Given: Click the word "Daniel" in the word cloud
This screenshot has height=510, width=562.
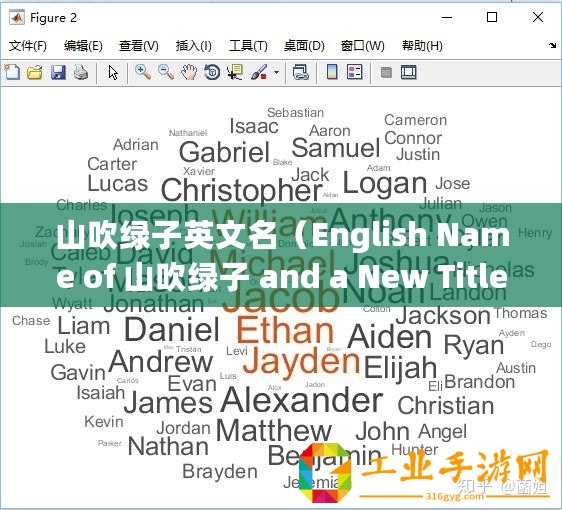Looking at the screenshot, I should [x=172, y=330].
